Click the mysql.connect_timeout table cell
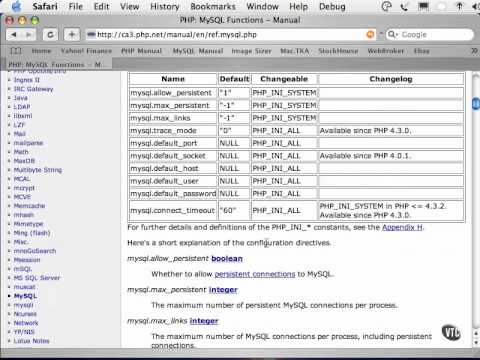 click(x=173, y=211)
